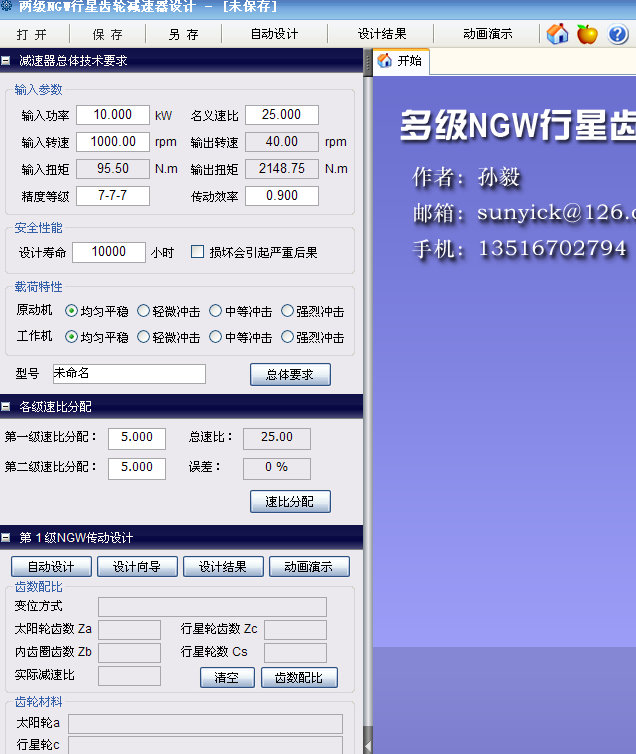Click the 第一级速比分配 field
The width and height of the screenshot is (636, 754).
coord(137,439)
